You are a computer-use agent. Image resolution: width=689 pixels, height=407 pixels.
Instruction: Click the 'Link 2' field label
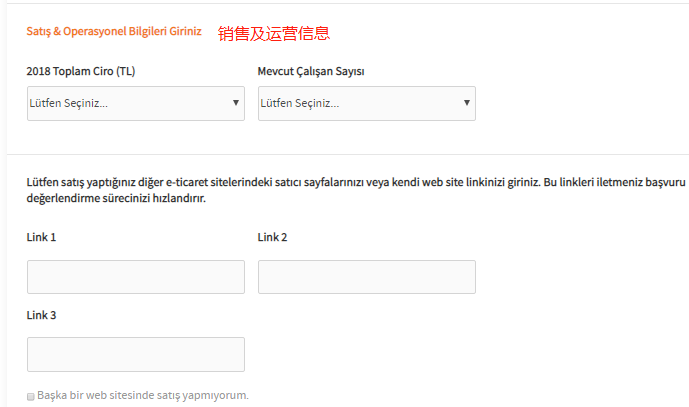(x=273, y=237)
